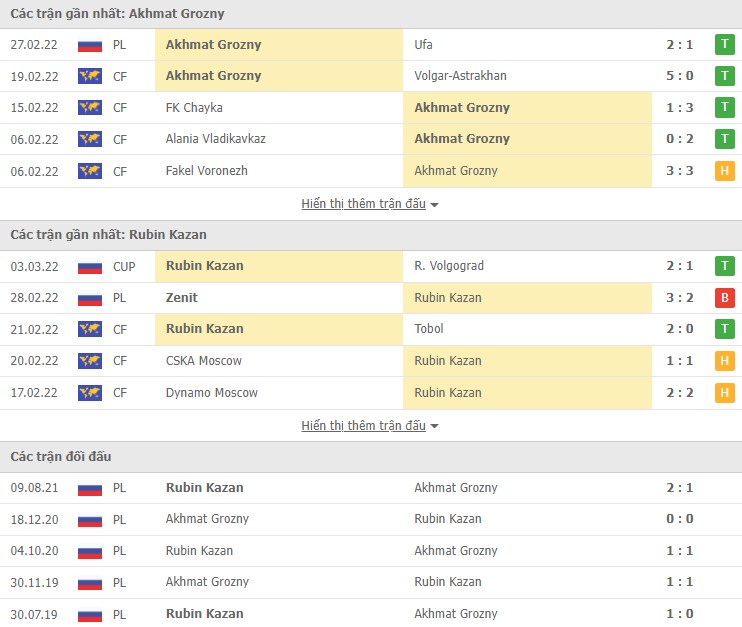The width and height of the screenshot is (742, 627).
Task: Click the Russian flag in the CUP match row
Action: pos(90,267)
